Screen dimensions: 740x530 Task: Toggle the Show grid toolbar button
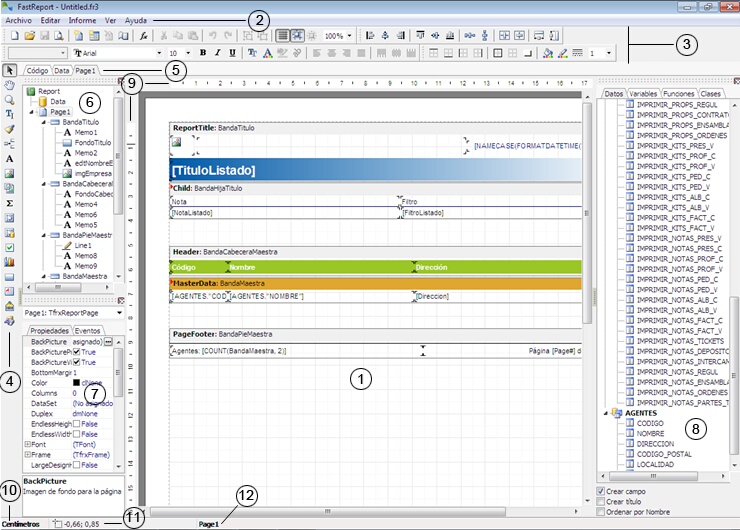click(283, 35)
